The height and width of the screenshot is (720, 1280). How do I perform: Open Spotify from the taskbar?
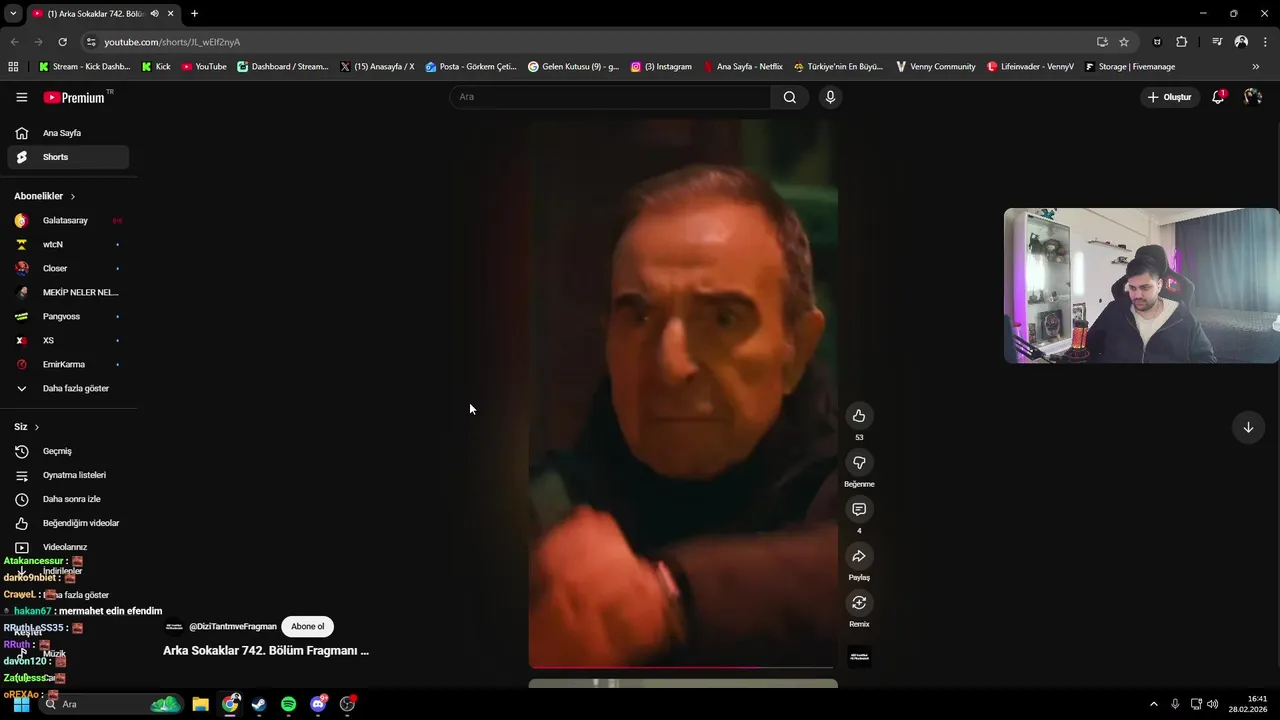[x=288, y=704]
